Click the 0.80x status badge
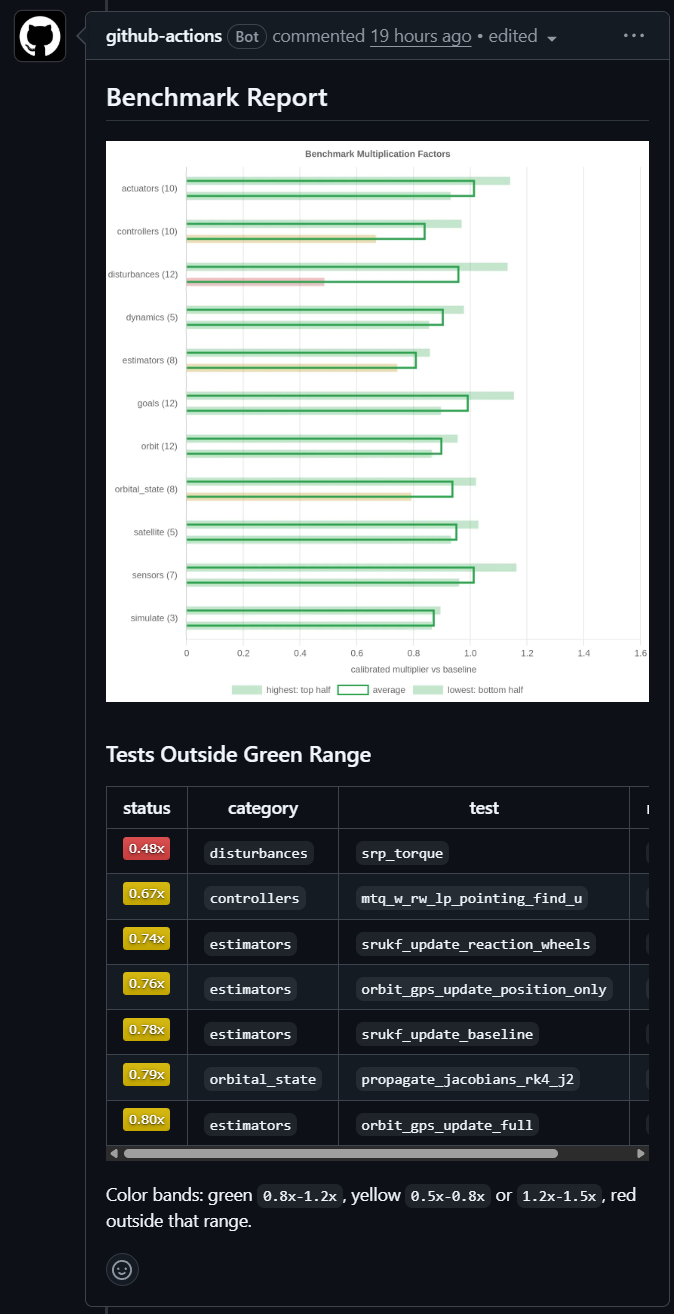Viewport: 674px width, 1314px height. (x=147, y=1119)
